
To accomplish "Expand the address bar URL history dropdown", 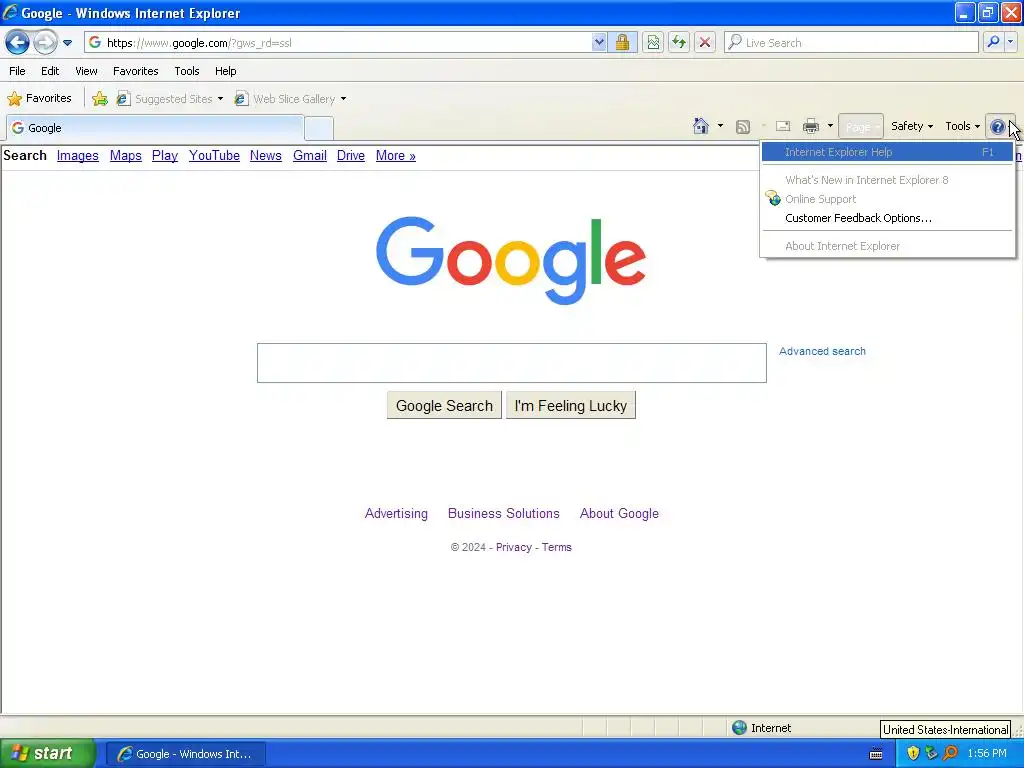I will tap(599, 42).
